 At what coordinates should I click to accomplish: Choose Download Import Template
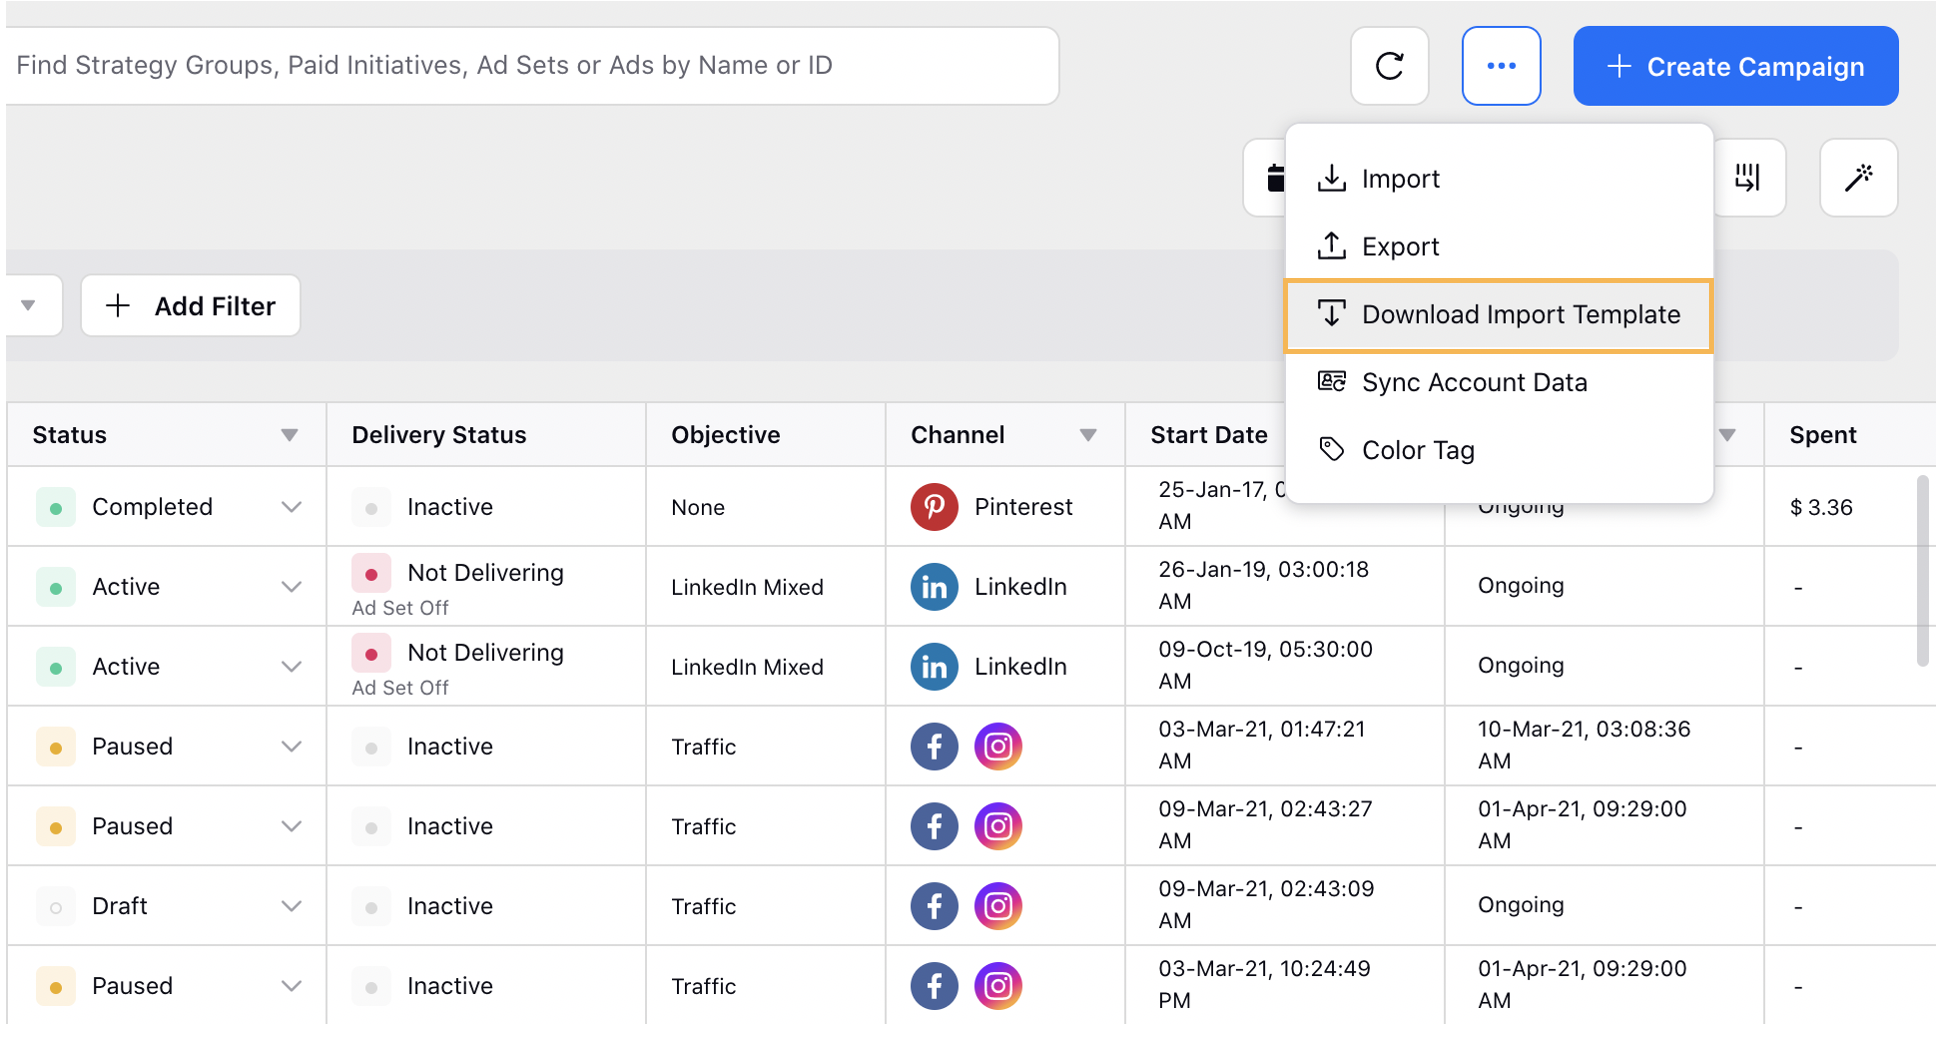tap(1499, 315)
